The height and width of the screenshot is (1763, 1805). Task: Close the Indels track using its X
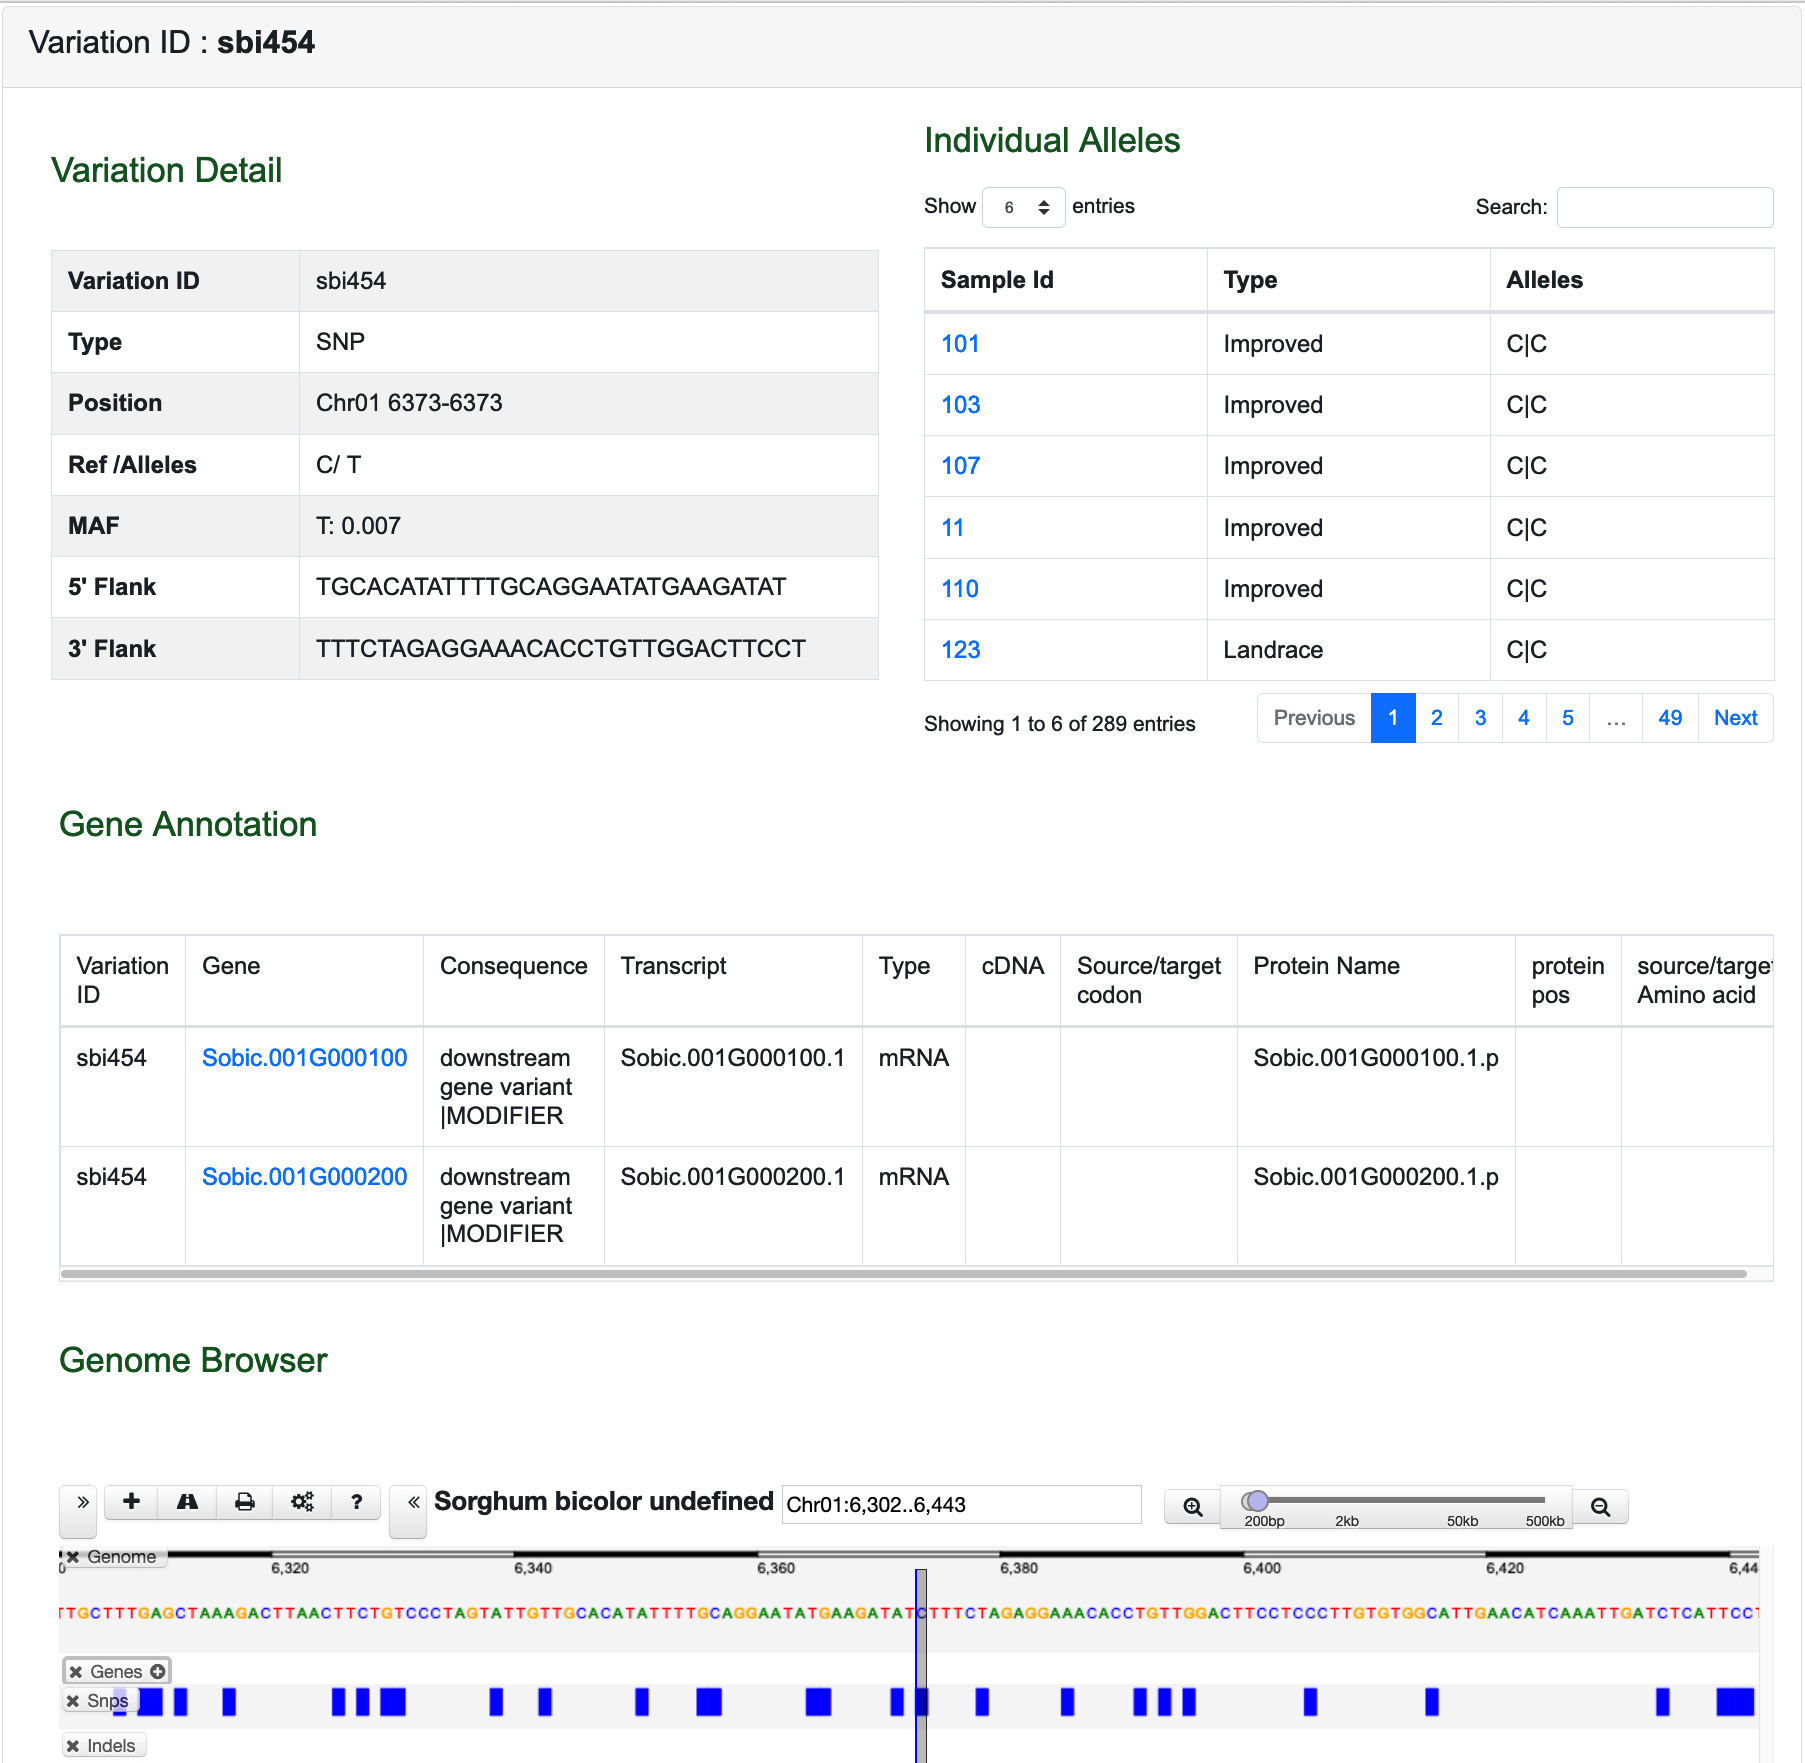click(x=73, y=1746)
